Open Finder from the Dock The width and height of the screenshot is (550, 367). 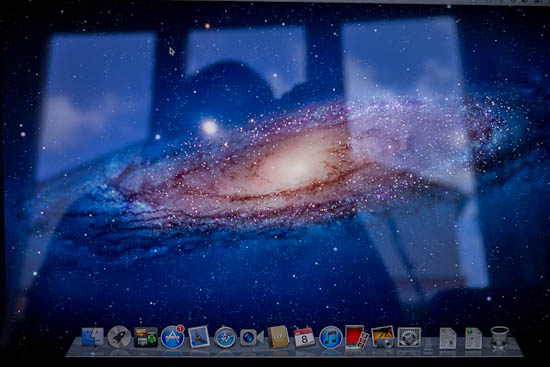click(93, 338)
